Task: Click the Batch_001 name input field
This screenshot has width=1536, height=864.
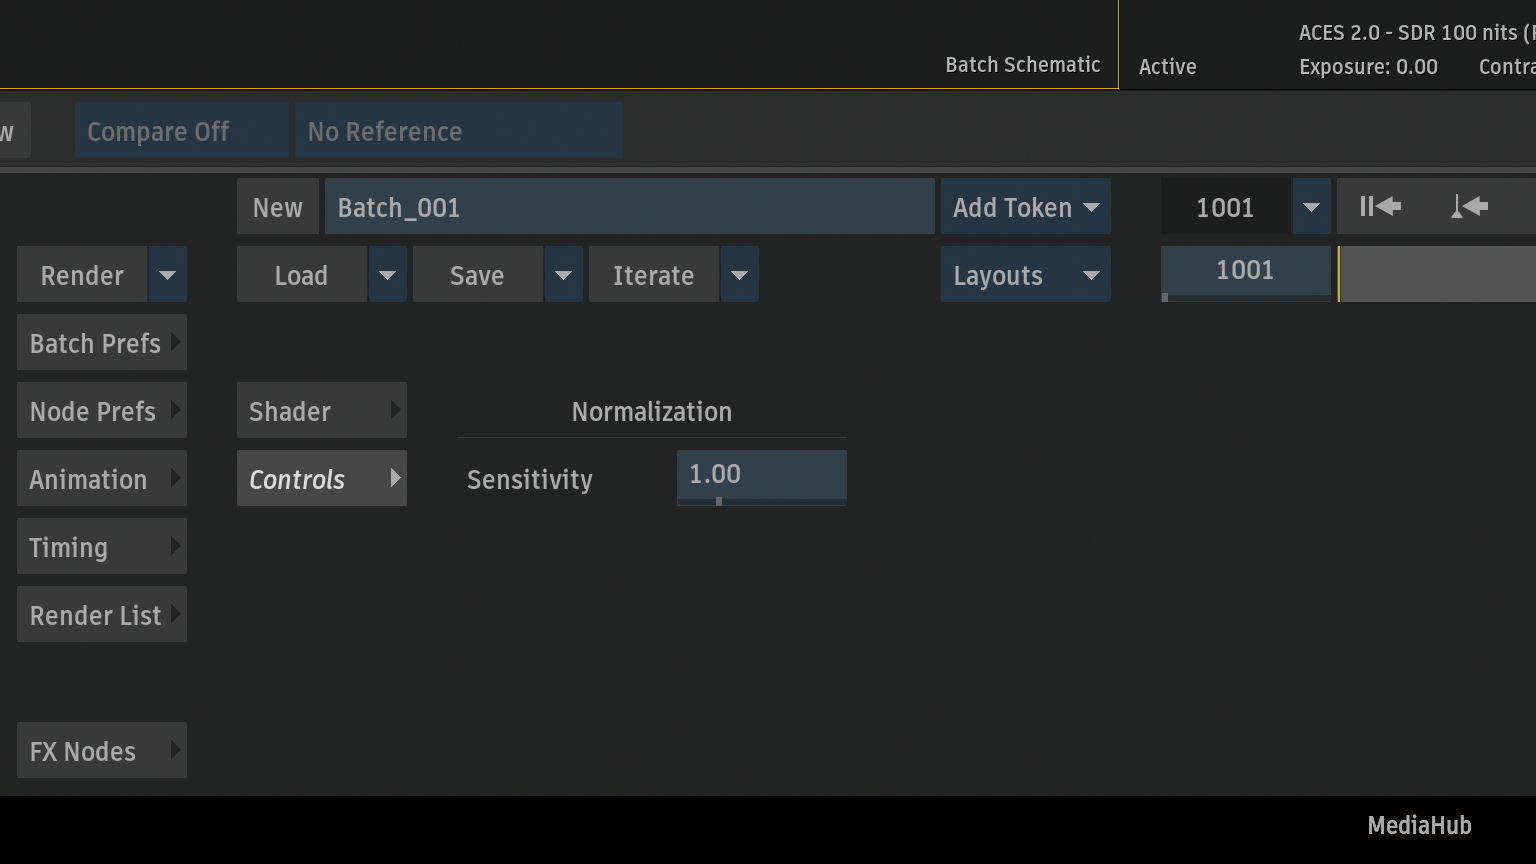Action: pos(629,207)
